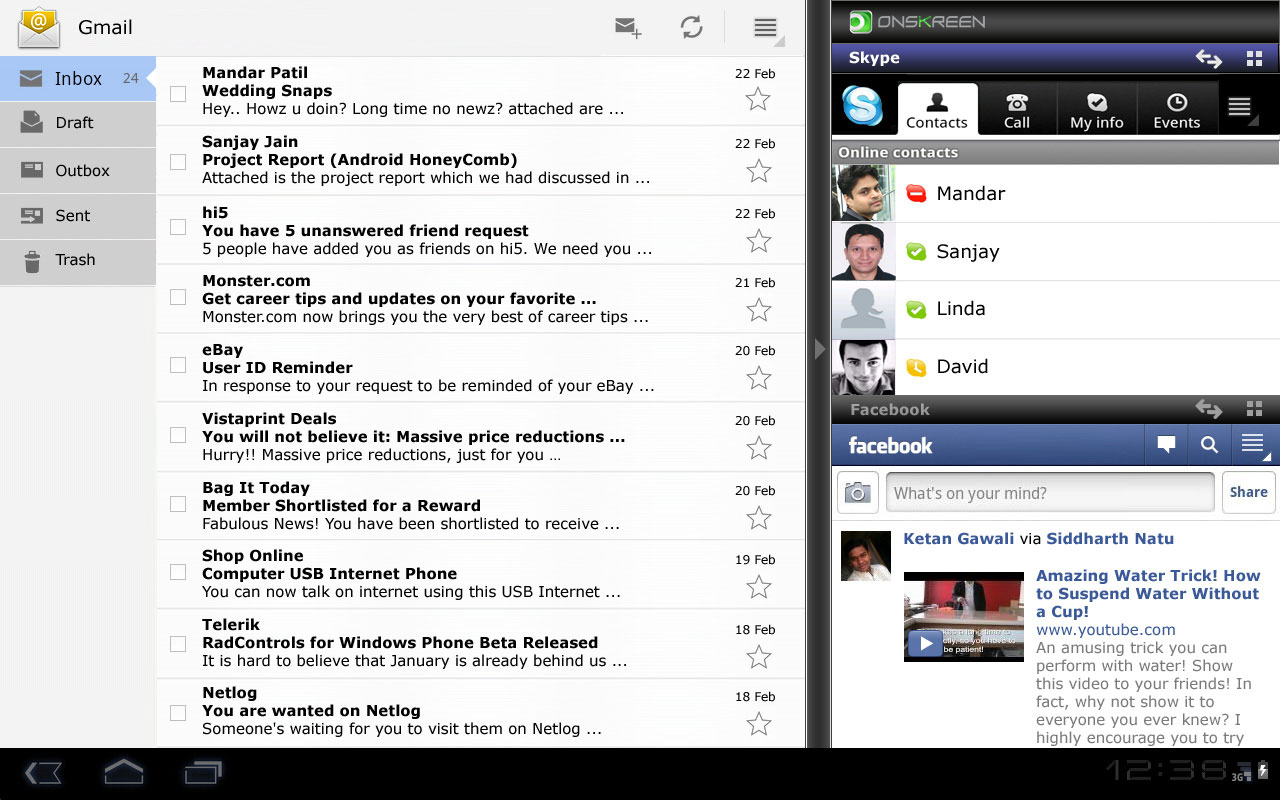Open Skype contact Linda
The height and width of the screenshot is (800, 1280).
coord(1056,309)
